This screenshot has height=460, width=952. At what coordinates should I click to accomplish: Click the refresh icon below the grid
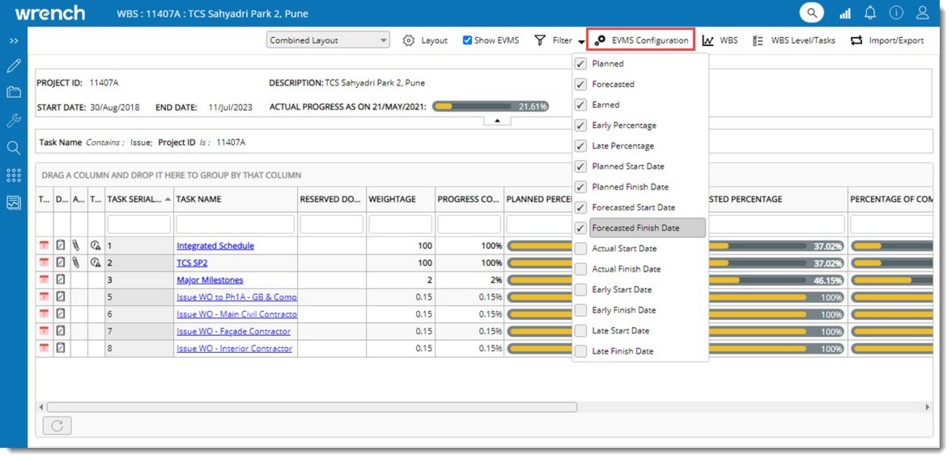point(57,425)
